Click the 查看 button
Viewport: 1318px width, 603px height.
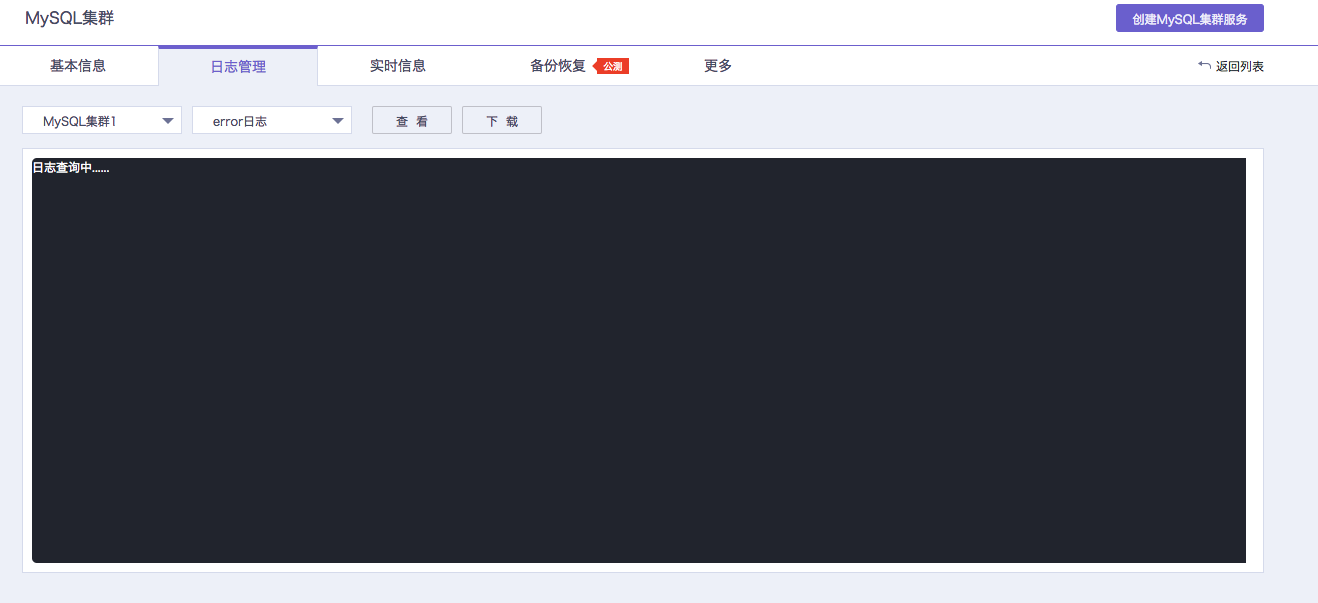pyautogui.click(x=412, y=120)
